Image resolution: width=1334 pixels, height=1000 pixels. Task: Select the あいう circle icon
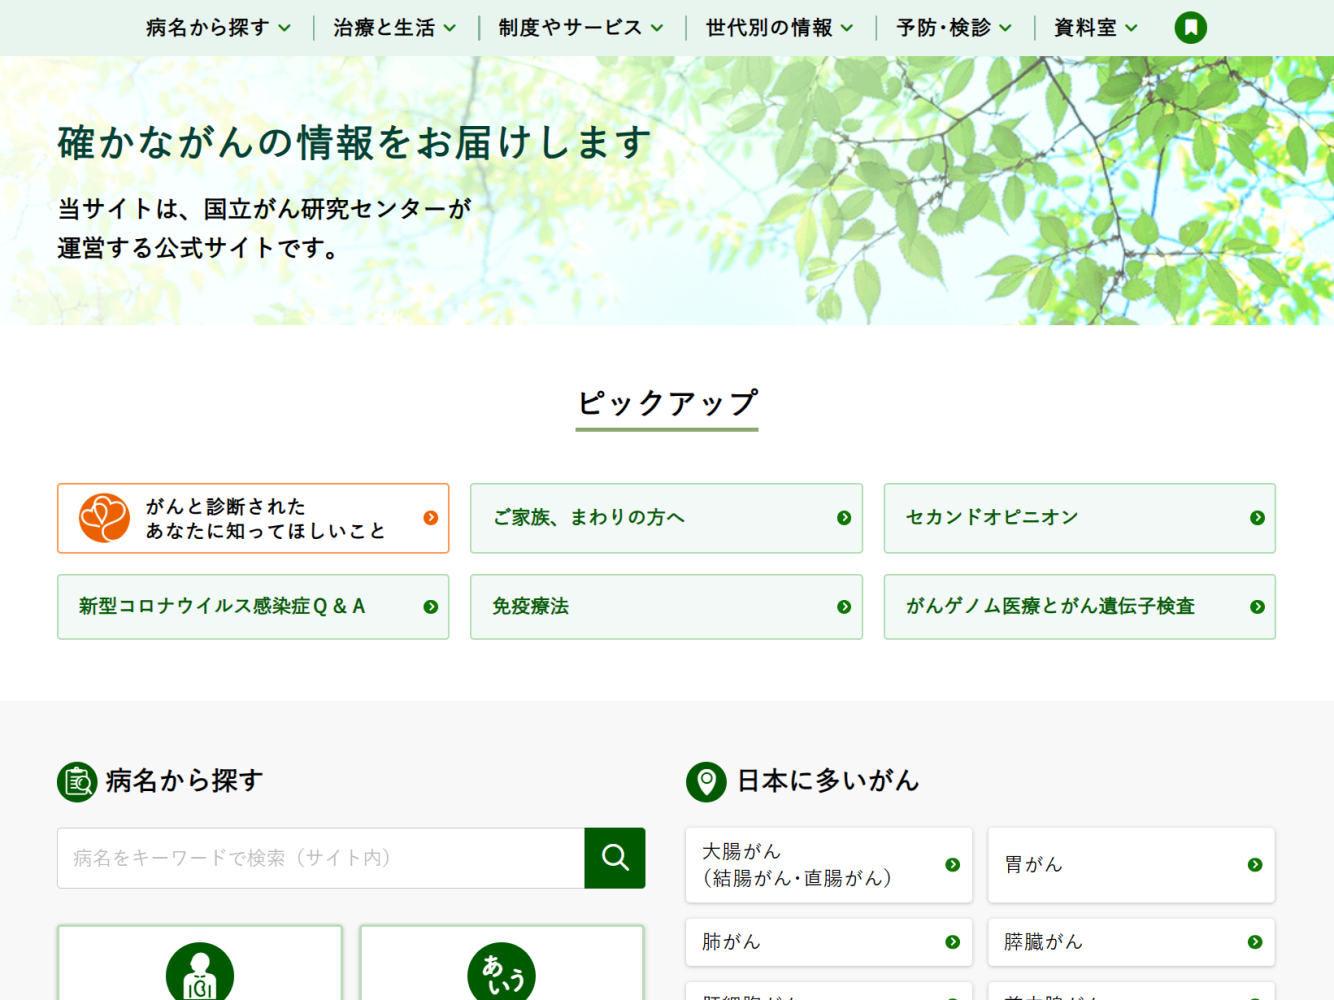pos(502,972)
